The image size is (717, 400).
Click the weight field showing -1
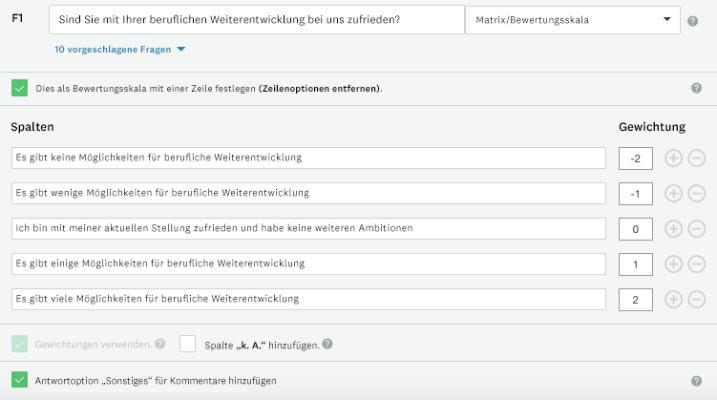[x=636, y=193]
